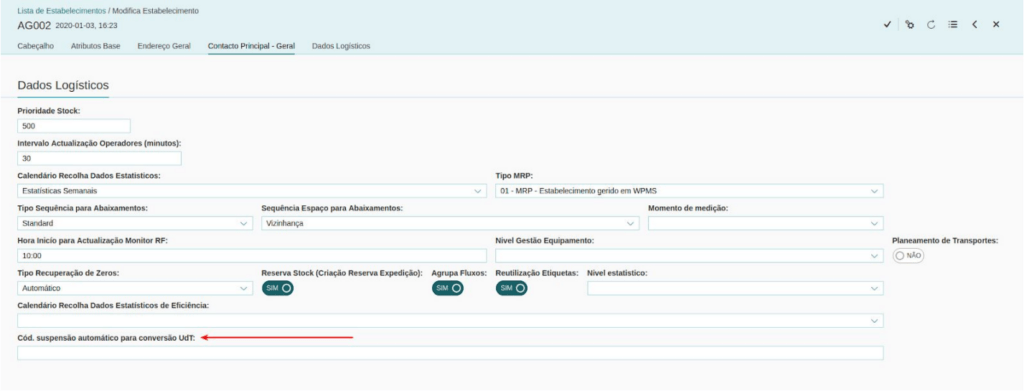
Task: Expand Nível Gestão Equipamento dropdown
Action: (x=689, y=257)
